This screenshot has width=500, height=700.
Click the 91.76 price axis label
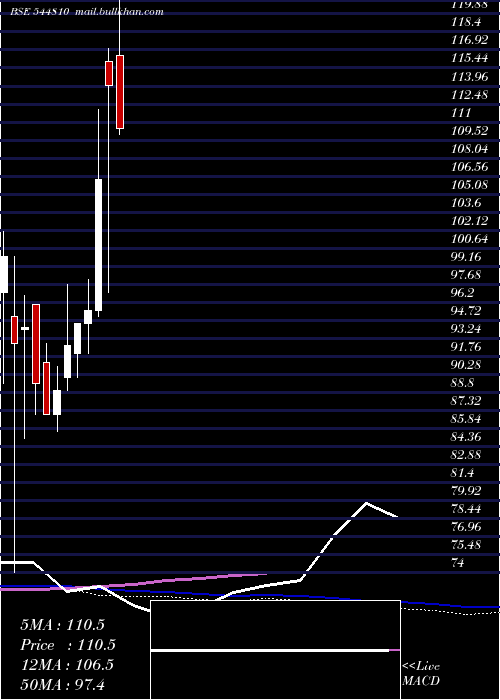[466, 347]
